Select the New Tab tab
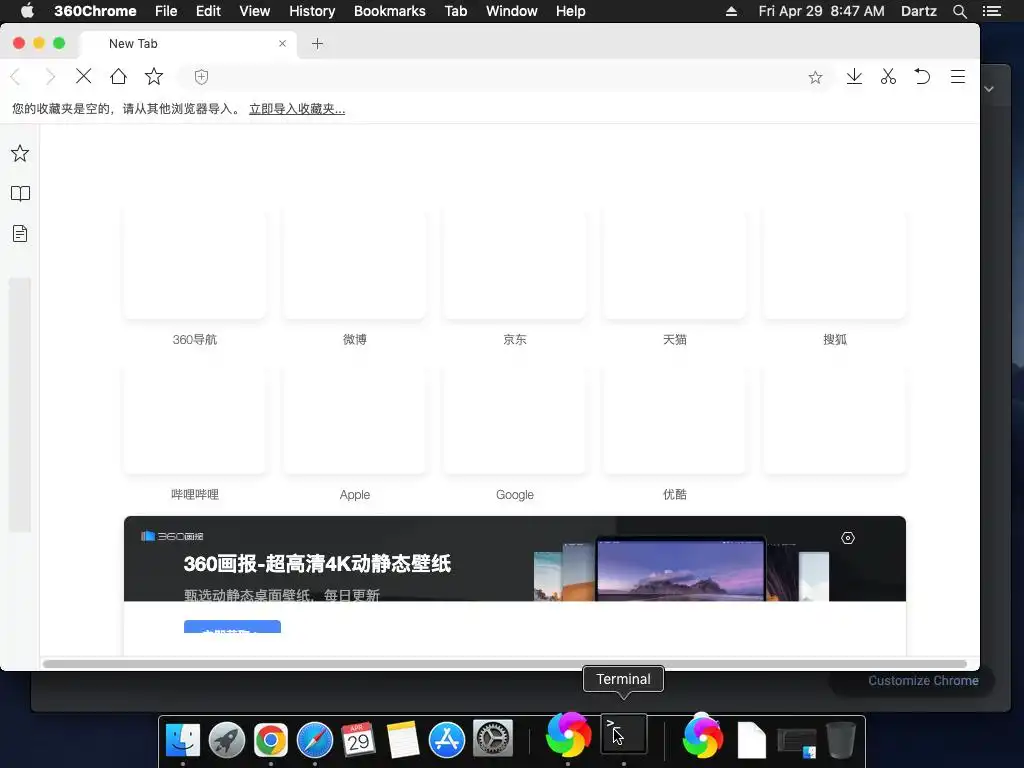This screenshot has height=768, width=1024. pos(188,44)
